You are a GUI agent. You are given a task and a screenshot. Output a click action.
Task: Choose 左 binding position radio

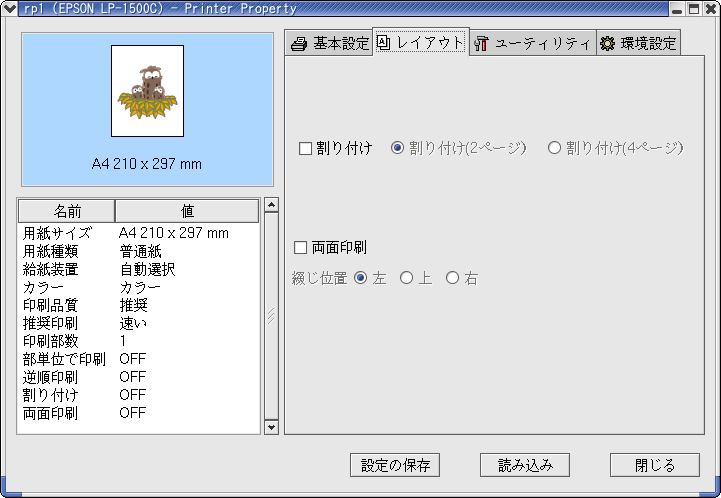[361, 278]
